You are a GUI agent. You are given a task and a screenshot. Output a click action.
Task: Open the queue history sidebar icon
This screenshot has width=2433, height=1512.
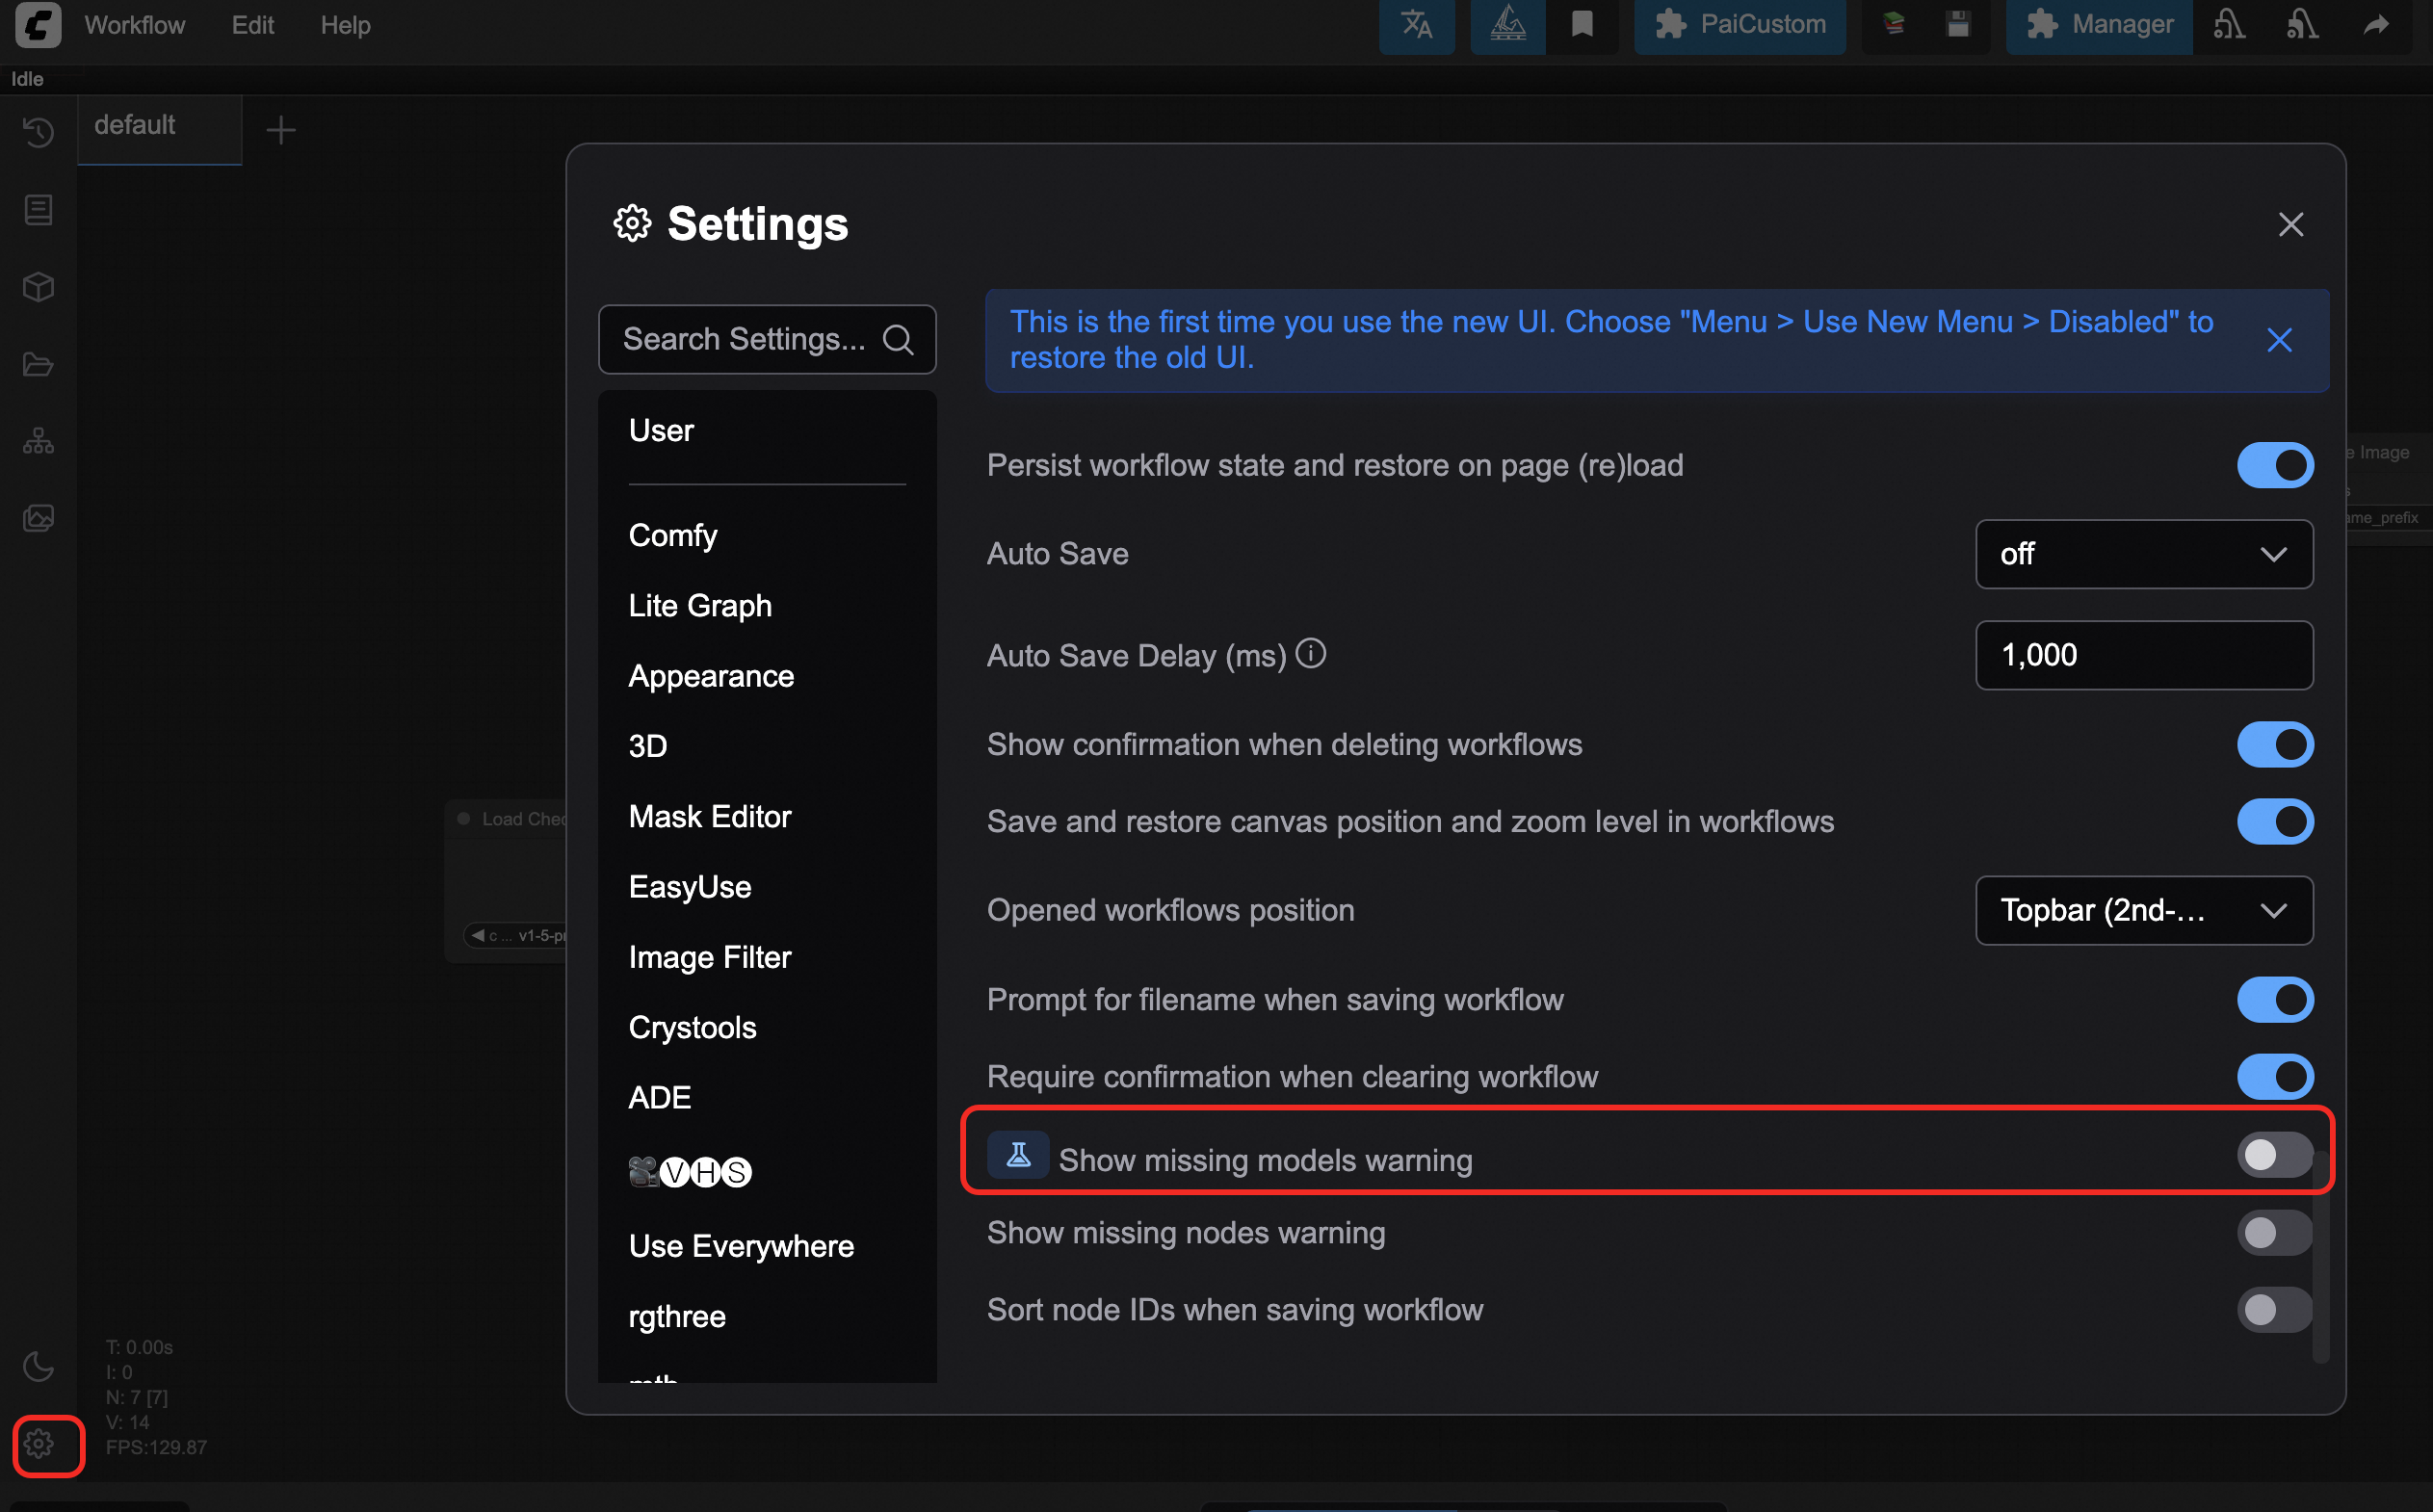coord(38,132)
